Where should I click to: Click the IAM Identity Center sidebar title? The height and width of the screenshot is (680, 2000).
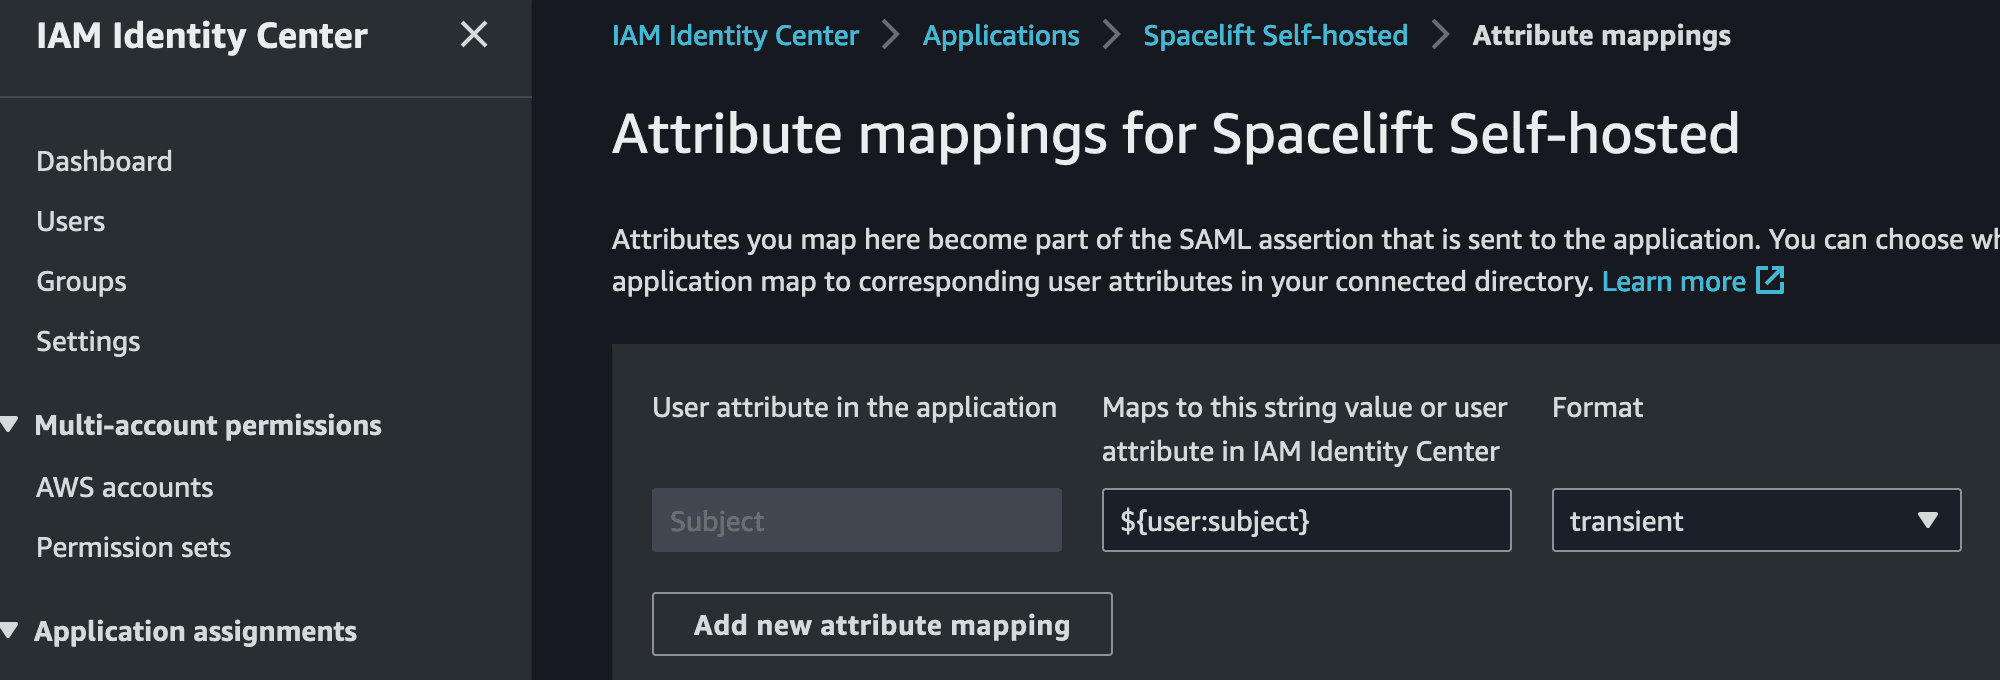tap(202, 35)
